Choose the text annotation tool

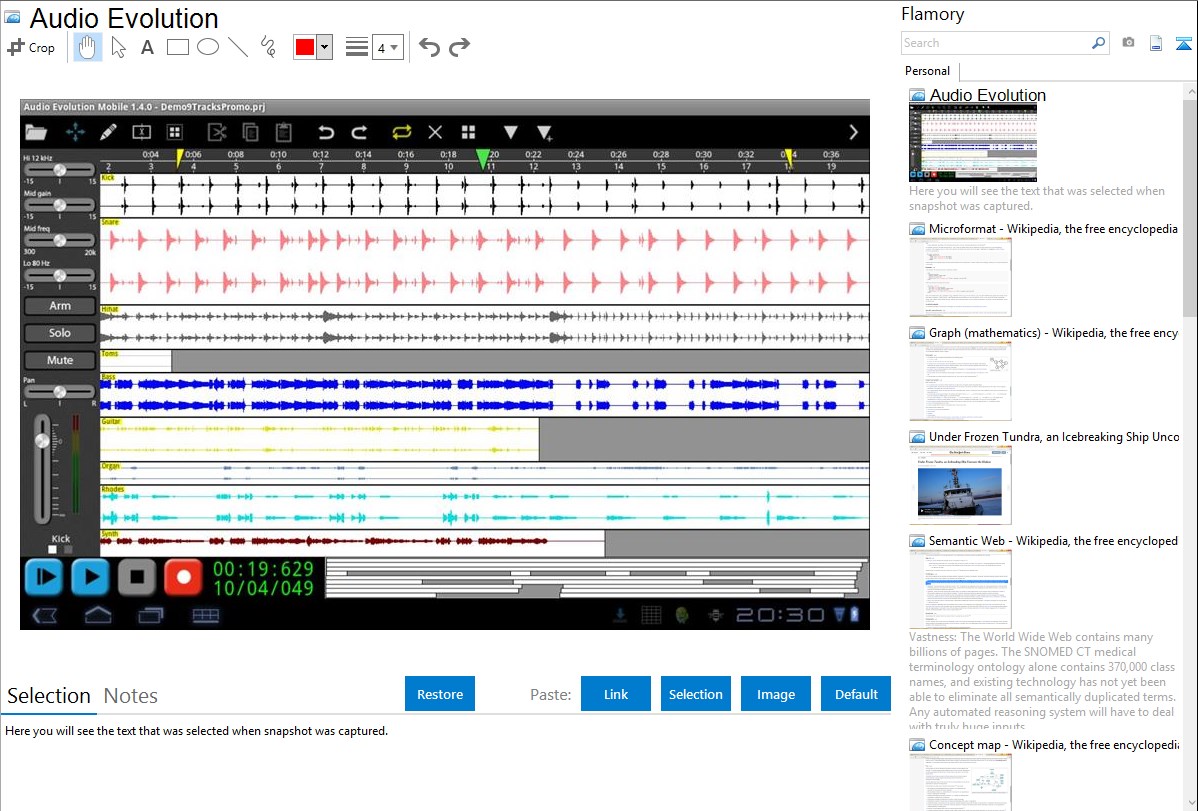pos(147,47)
